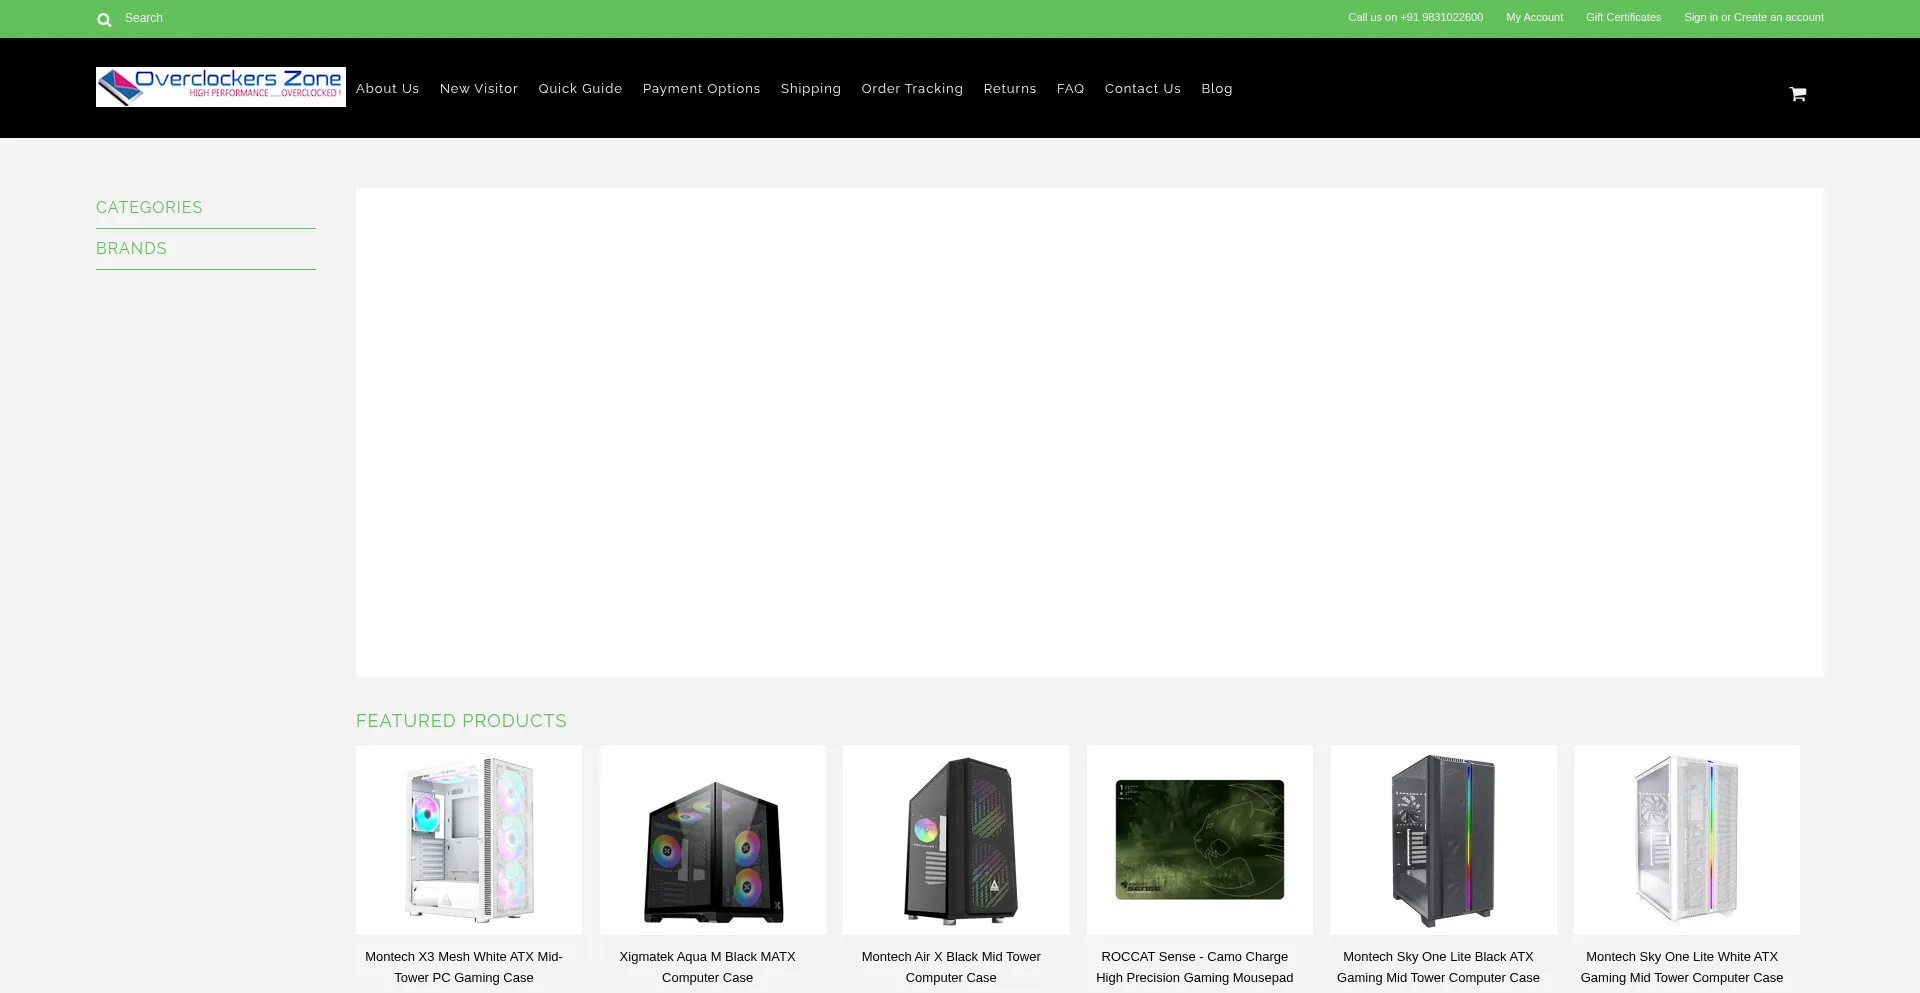Image resolution: width=1920 pixels, height=993 pixels.
Task: Click Montech X3 Mesh White title link
Action: [x=464, y=967]
